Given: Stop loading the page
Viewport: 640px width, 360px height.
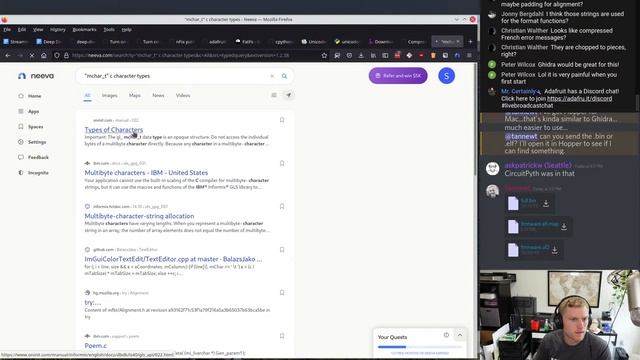Looking at the screenshot, I should pos(32,55).
